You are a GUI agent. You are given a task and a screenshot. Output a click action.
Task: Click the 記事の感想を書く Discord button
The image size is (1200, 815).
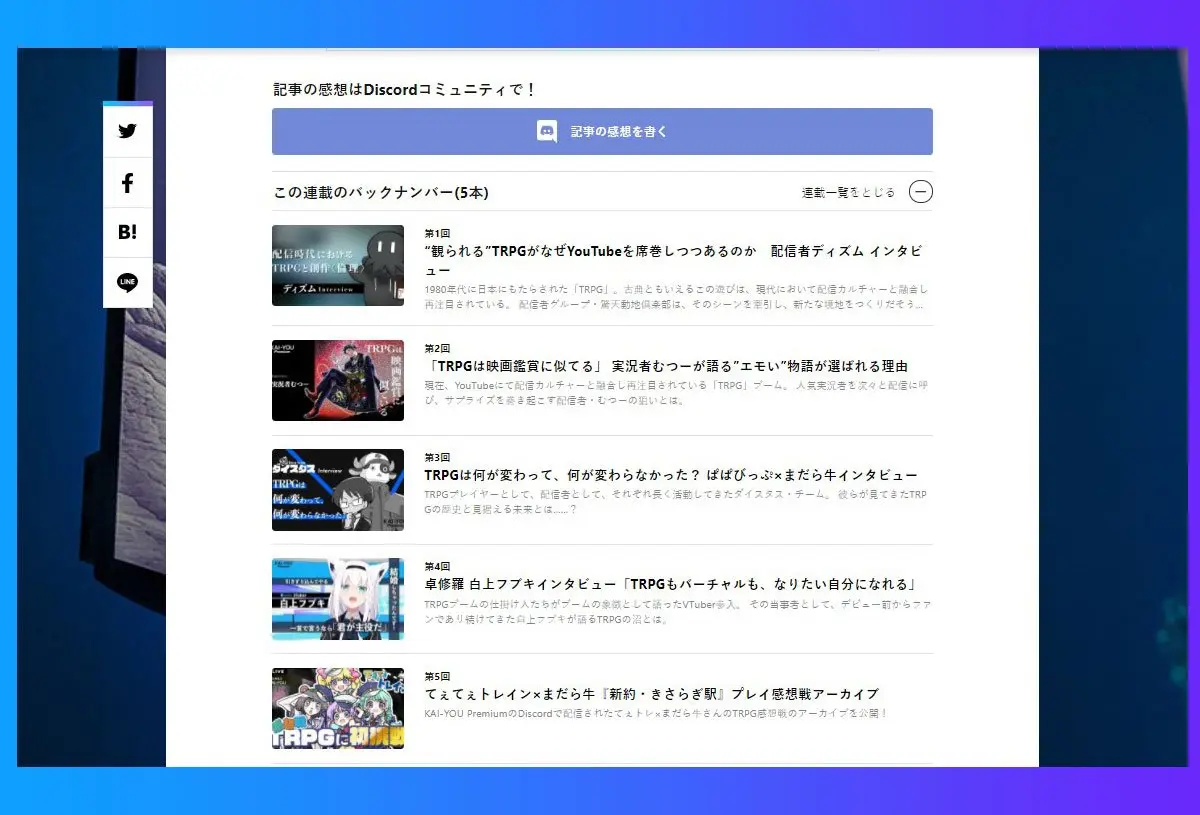602,131
